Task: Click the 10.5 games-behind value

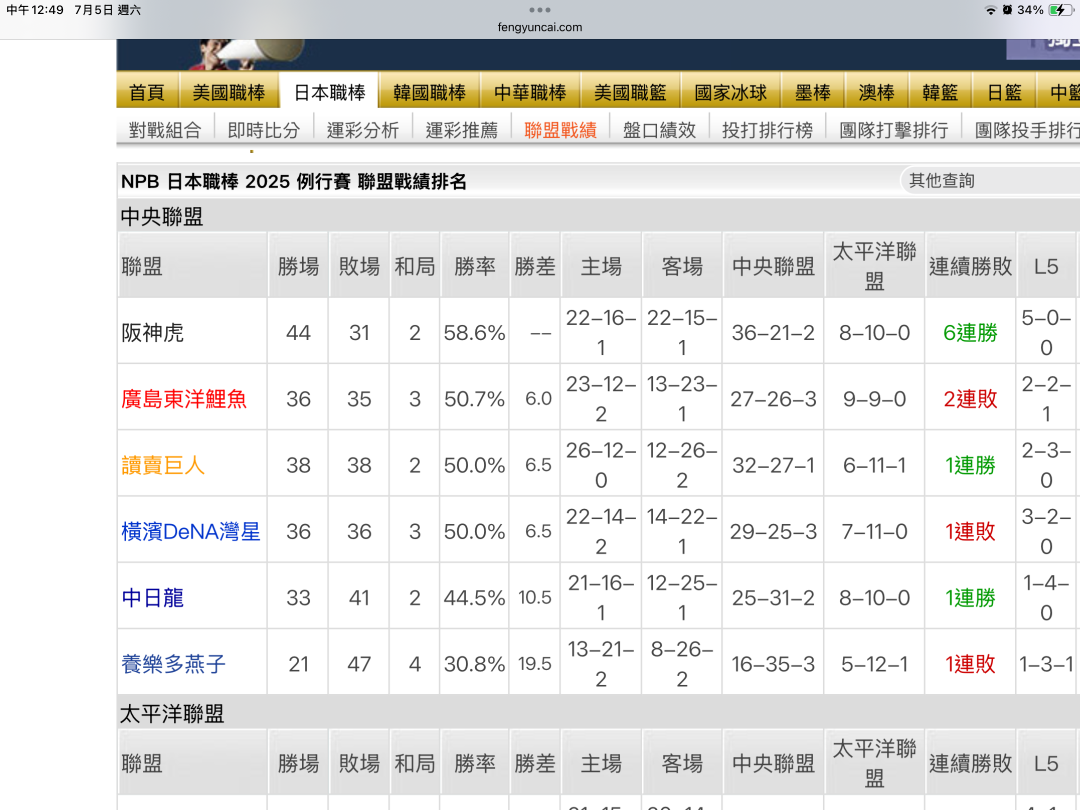Action: (534, 598)
